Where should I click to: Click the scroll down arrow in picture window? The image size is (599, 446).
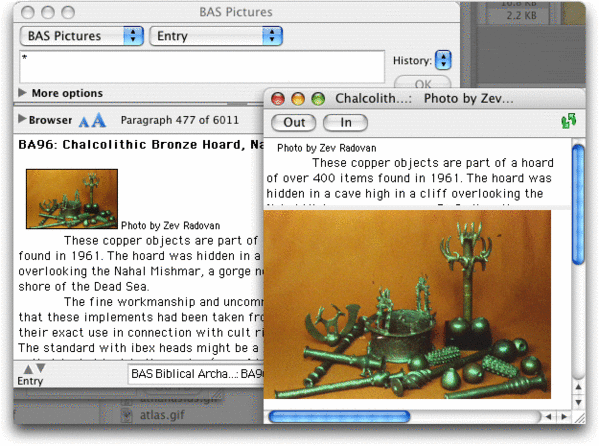[578, 402]
